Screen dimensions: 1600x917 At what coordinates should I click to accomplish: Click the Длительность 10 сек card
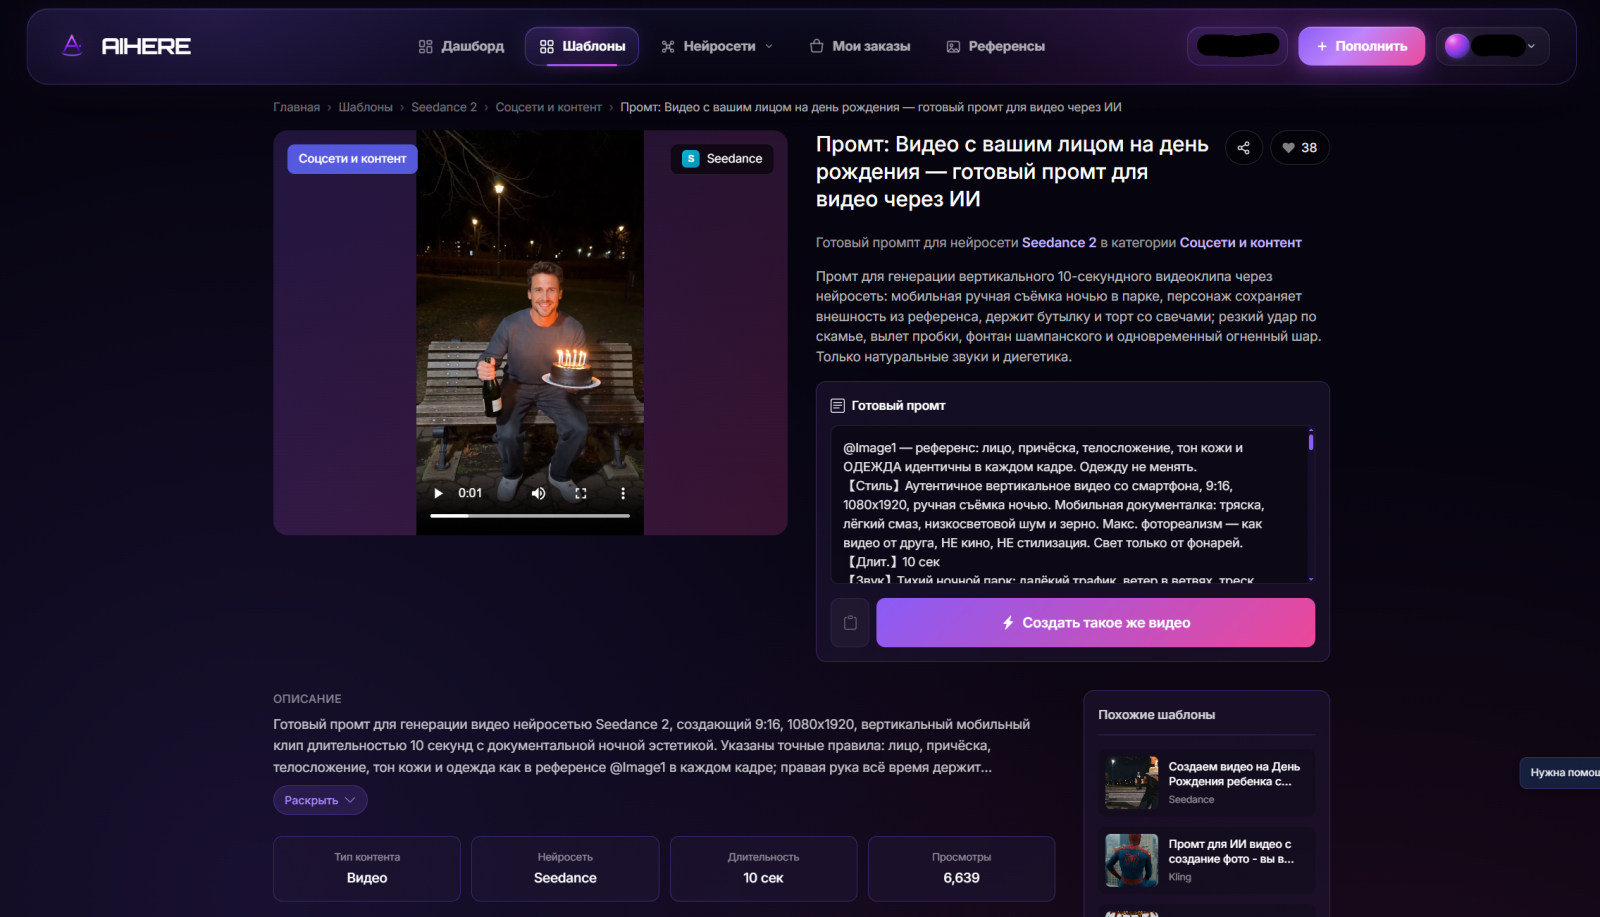click(763, 869)
